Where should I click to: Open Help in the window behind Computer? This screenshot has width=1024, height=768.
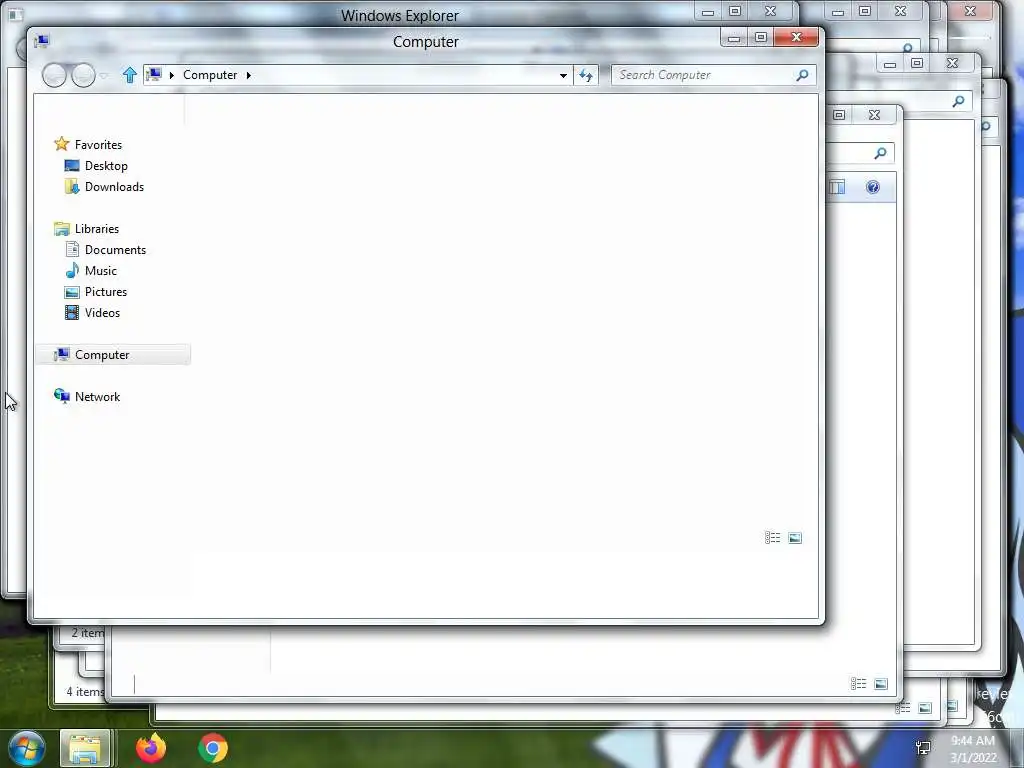(x=872, y=187)
